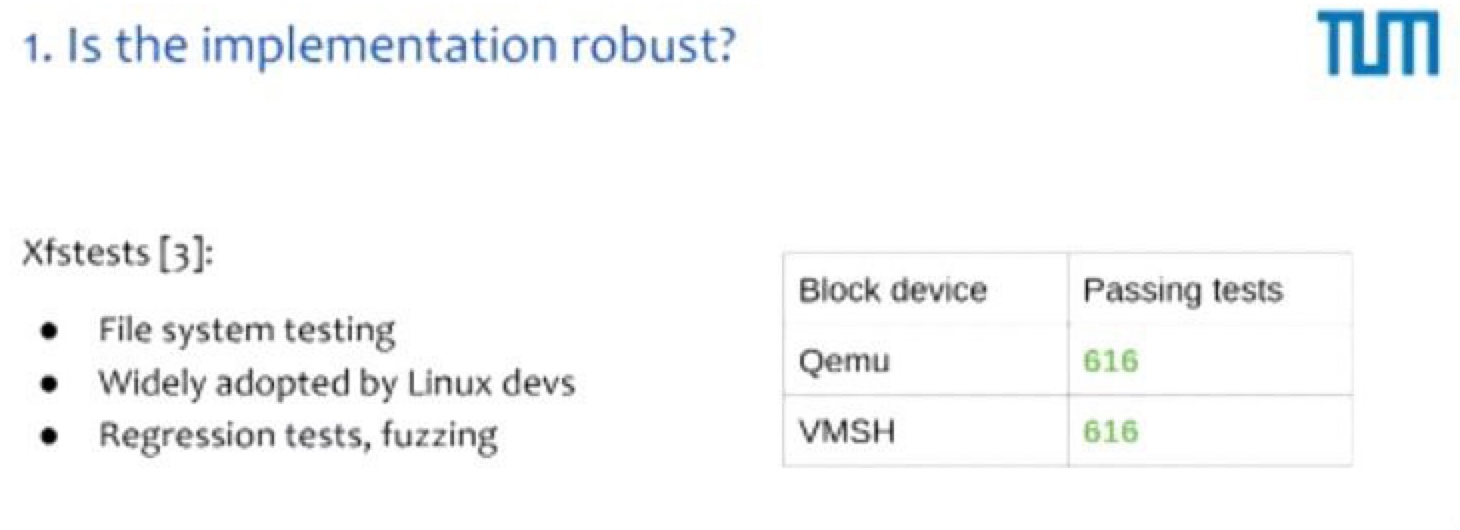This screenshot has height=530, width=1460.
Task: Click the green 616 value for Qemu
Action: 1110,360
